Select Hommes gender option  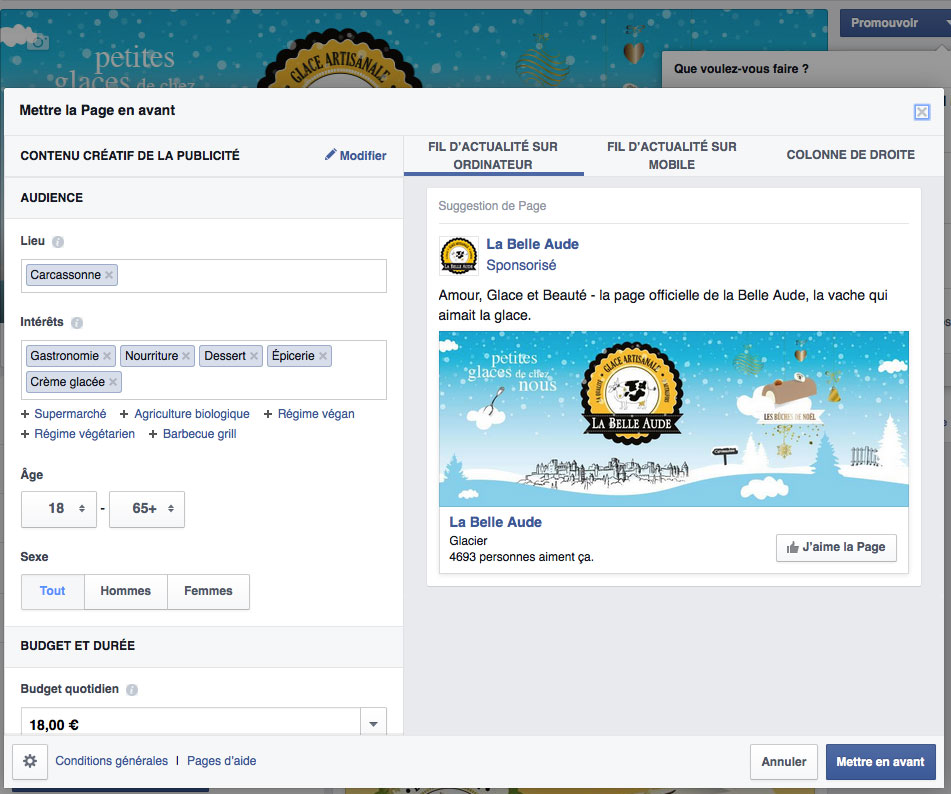pyautogui.click(x=126, y=591)
